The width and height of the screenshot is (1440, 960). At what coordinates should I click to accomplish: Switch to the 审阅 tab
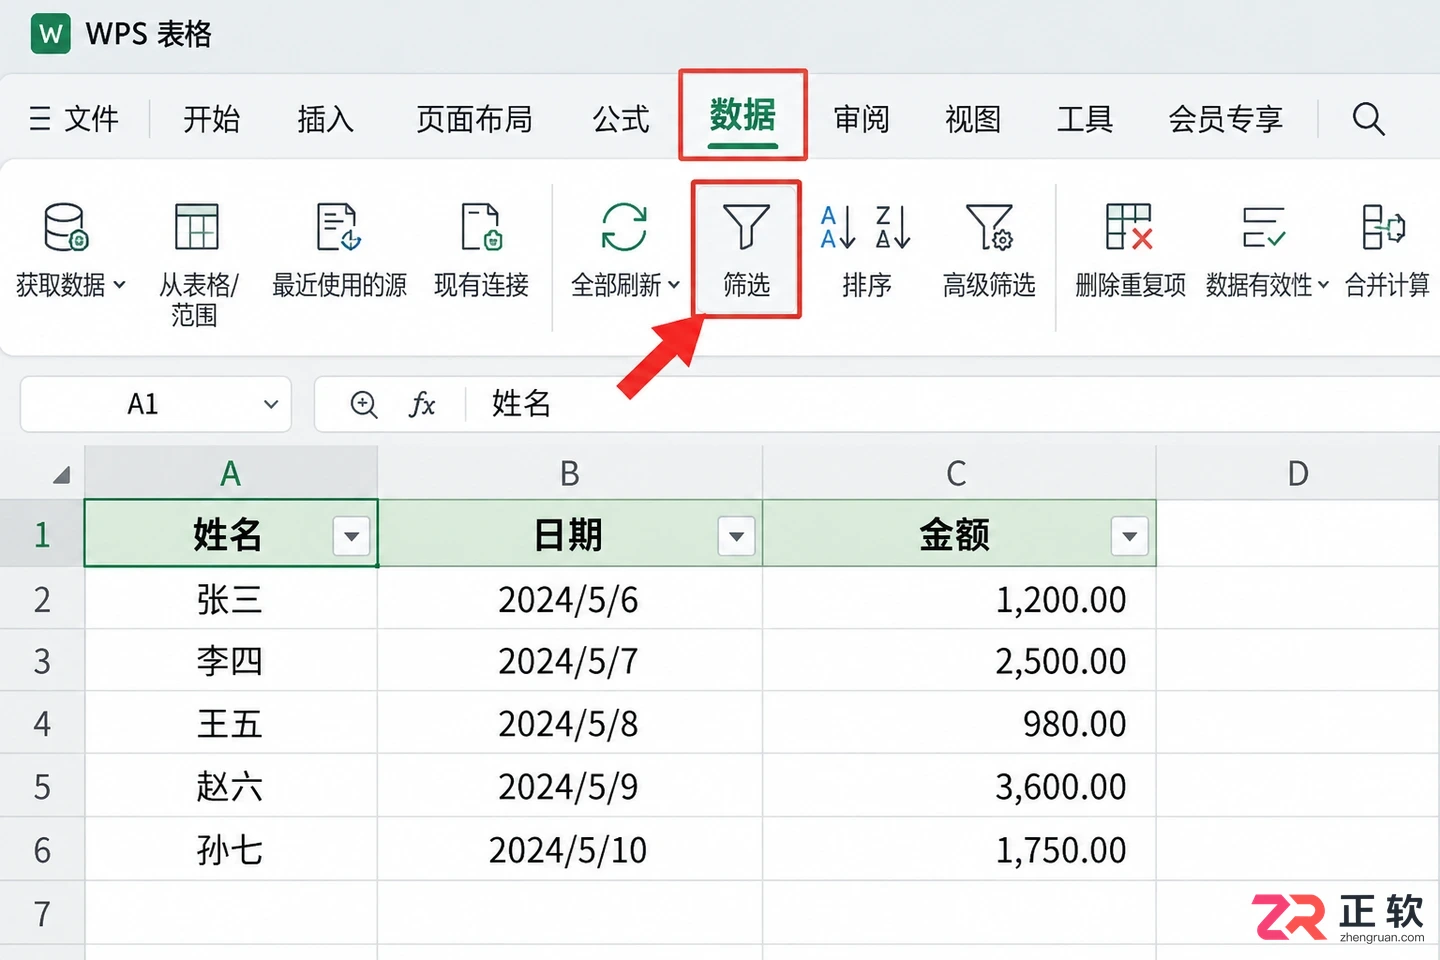coord(862,119)
